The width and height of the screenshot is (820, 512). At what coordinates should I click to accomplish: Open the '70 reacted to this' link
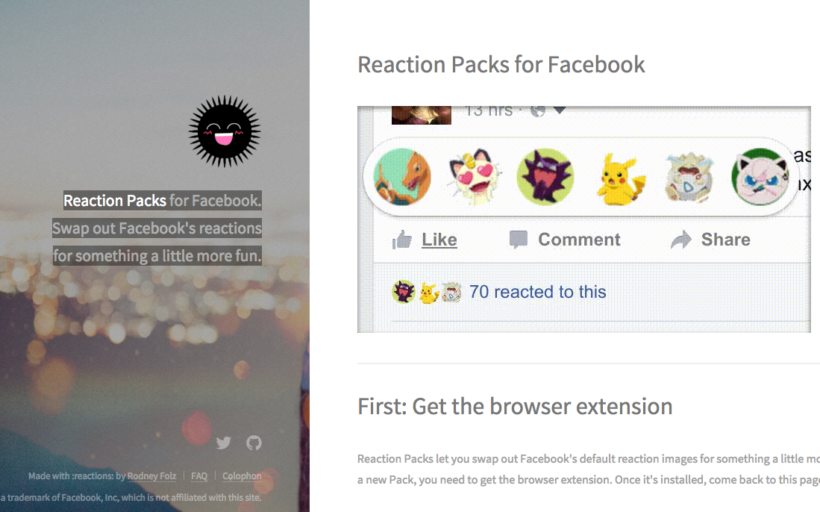tap(538, 292)
